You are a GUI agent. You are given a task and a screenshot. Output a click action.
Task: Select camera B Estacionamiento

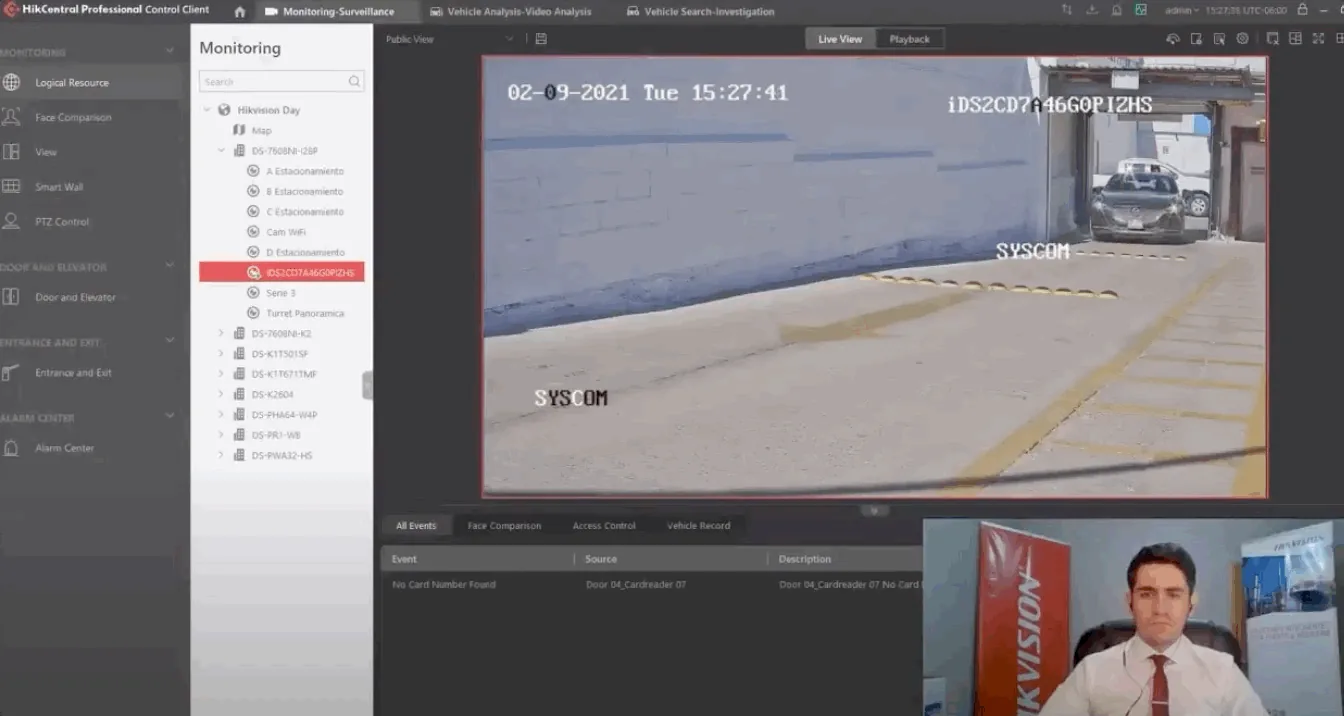click(304, 191)
